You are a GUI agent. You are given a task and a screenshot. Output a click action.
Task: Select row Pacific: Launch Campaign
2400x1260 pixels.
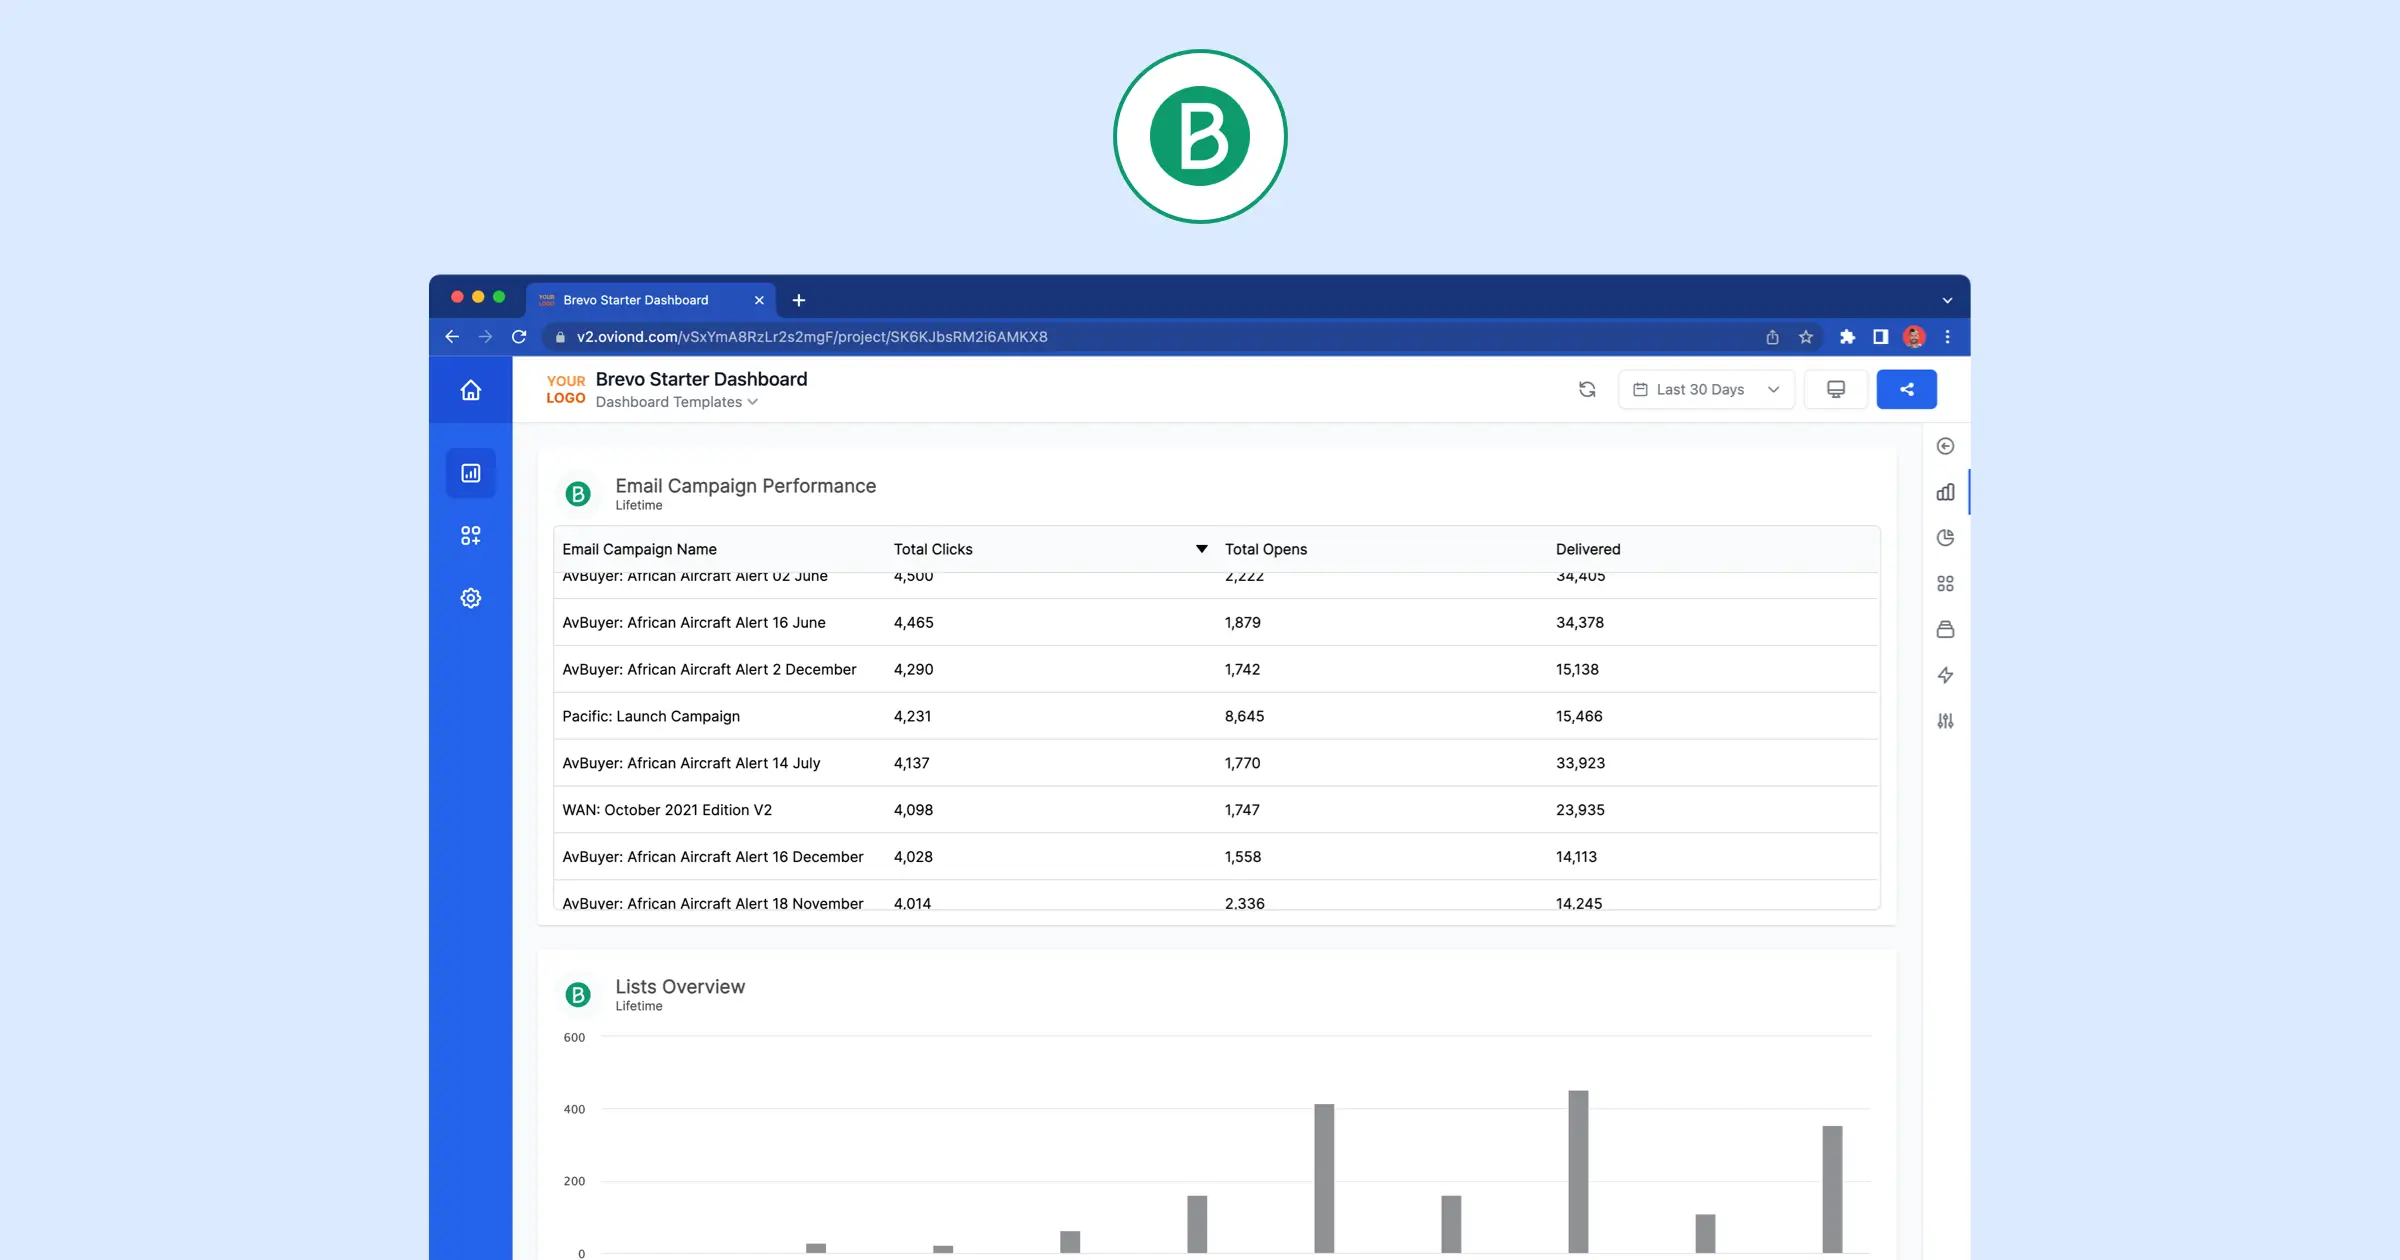coord(1216,716)
